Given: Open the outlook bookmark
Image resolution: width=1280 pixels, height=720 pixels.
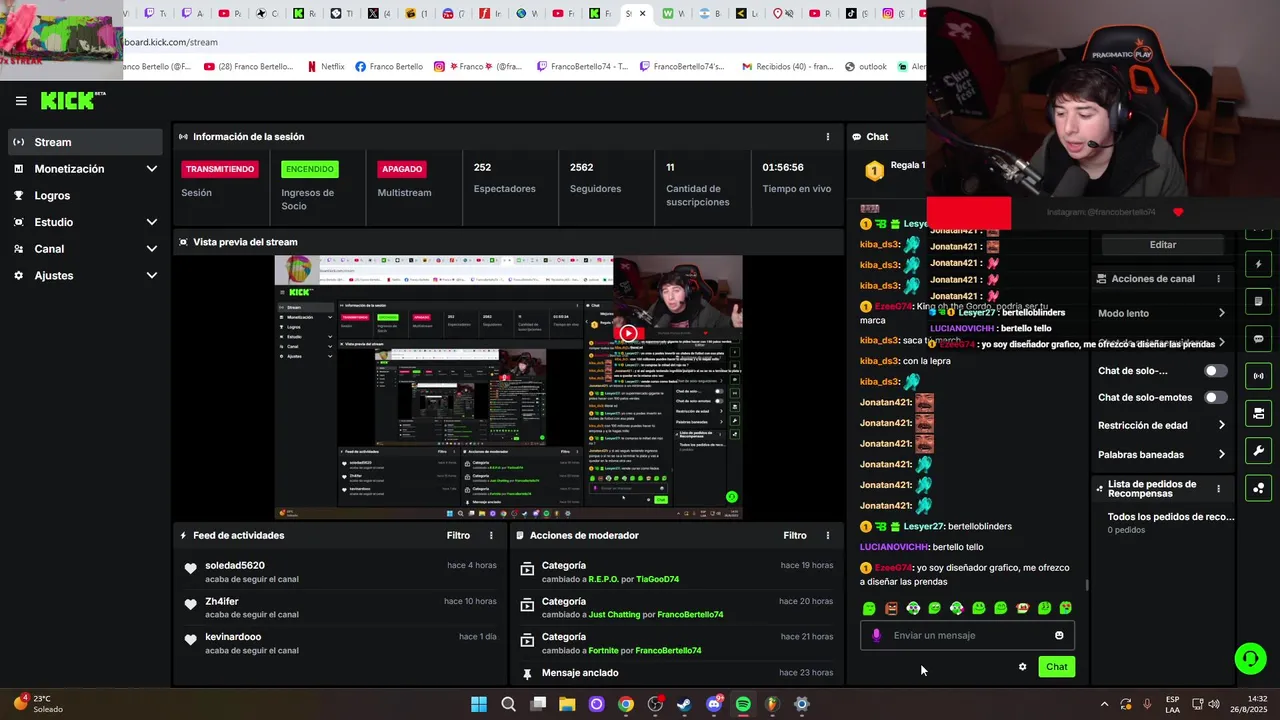Looking at the screenshot, I should tap(866, 67).
